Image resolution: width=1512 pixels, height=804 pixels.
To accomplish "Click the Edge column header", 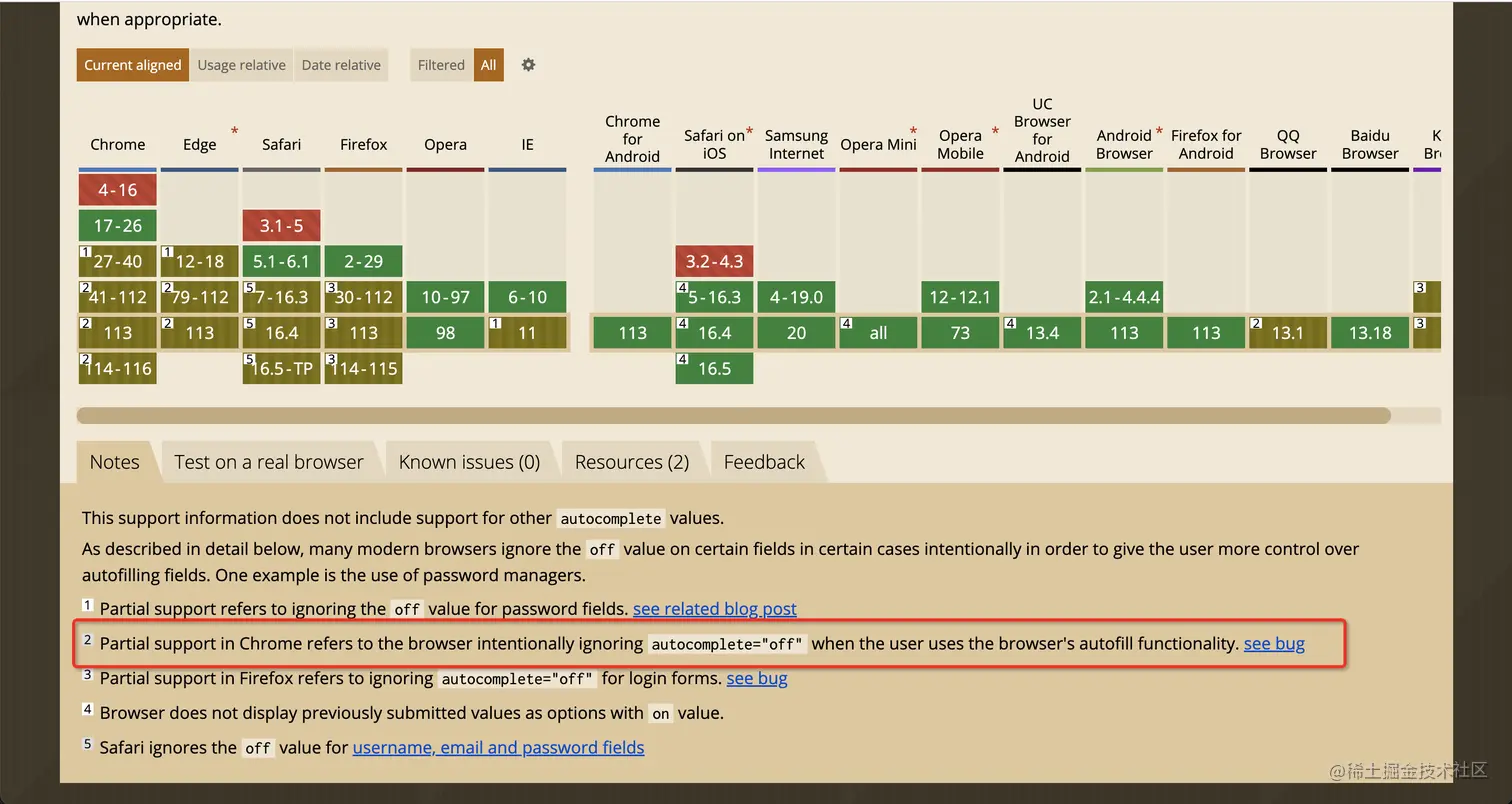I will click(x=200, y=144).
